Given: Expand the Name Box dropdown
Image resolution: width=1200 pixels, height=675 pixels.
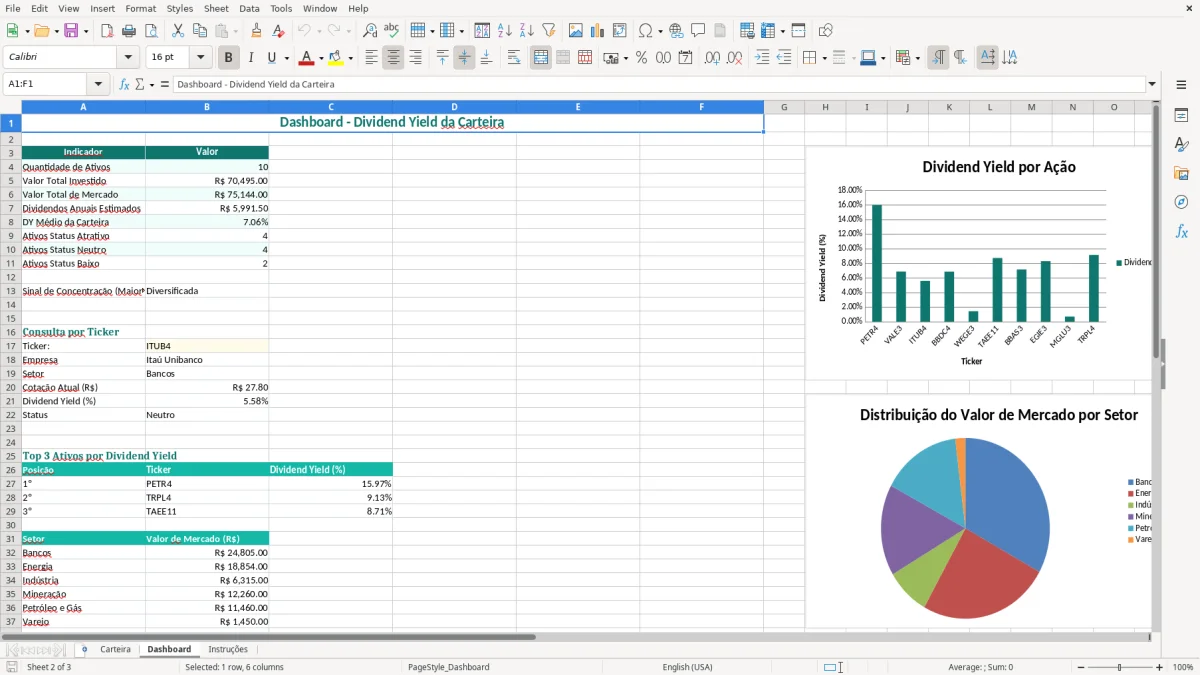Looking at the screenshot, I should [98, 84].
